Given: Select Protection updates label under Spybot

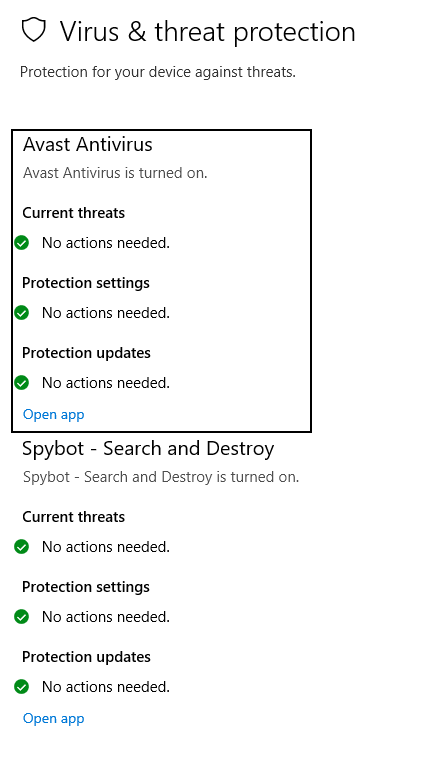Looking at the screenshot, I should click(87, 657).
